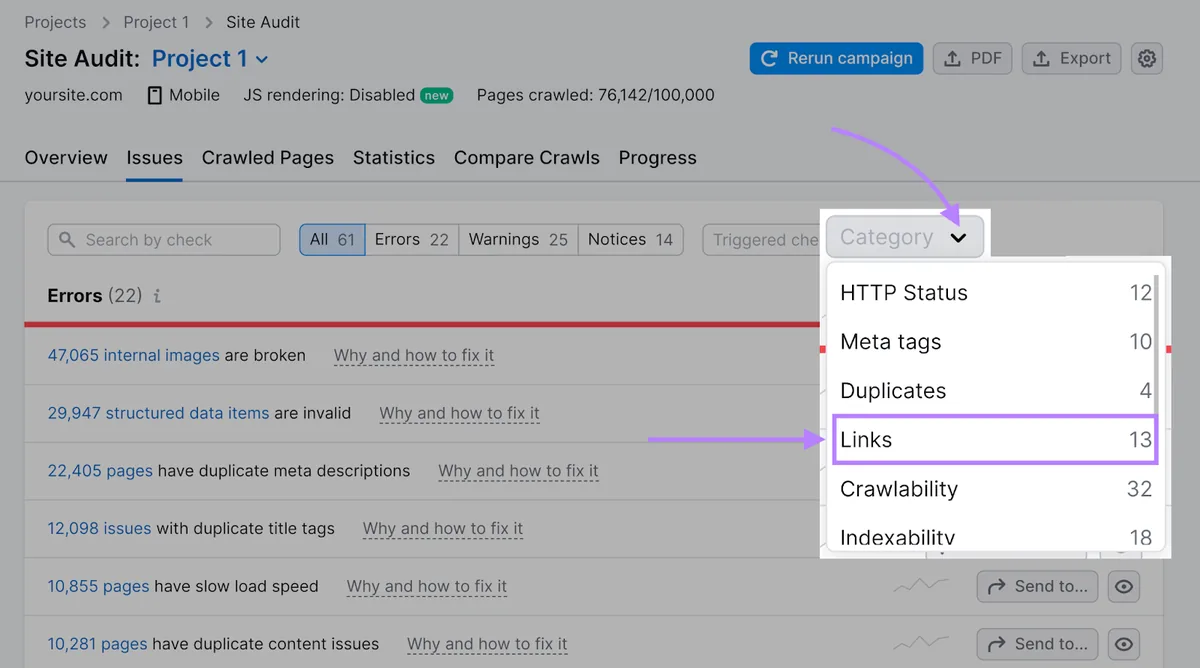Viewport: 1200px width, 668px height.
Task: Expand the Category dropdown
Action: (904, 238)
